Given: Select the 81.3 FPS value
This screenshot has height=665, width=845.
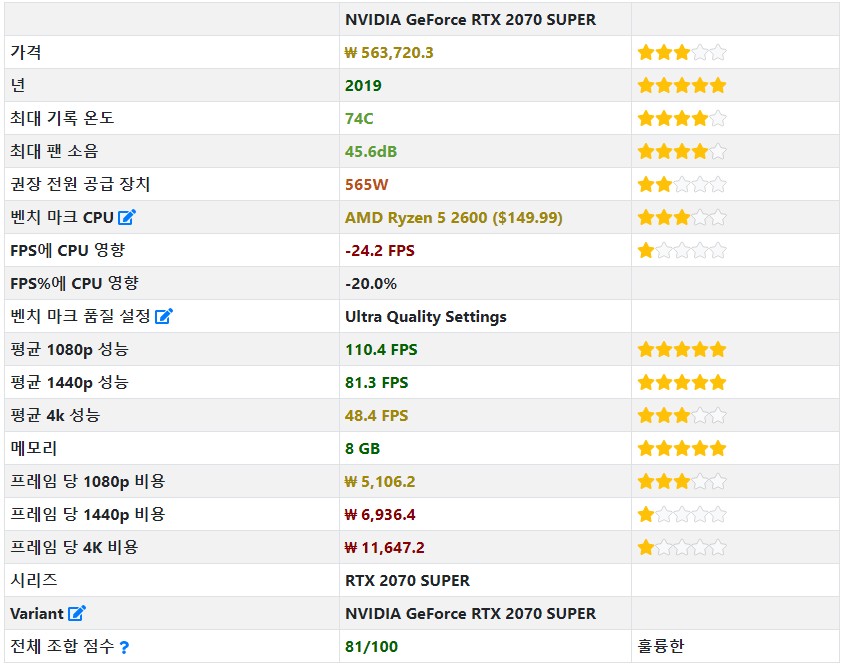Looking at the screenshot, I should coord(377,383).
